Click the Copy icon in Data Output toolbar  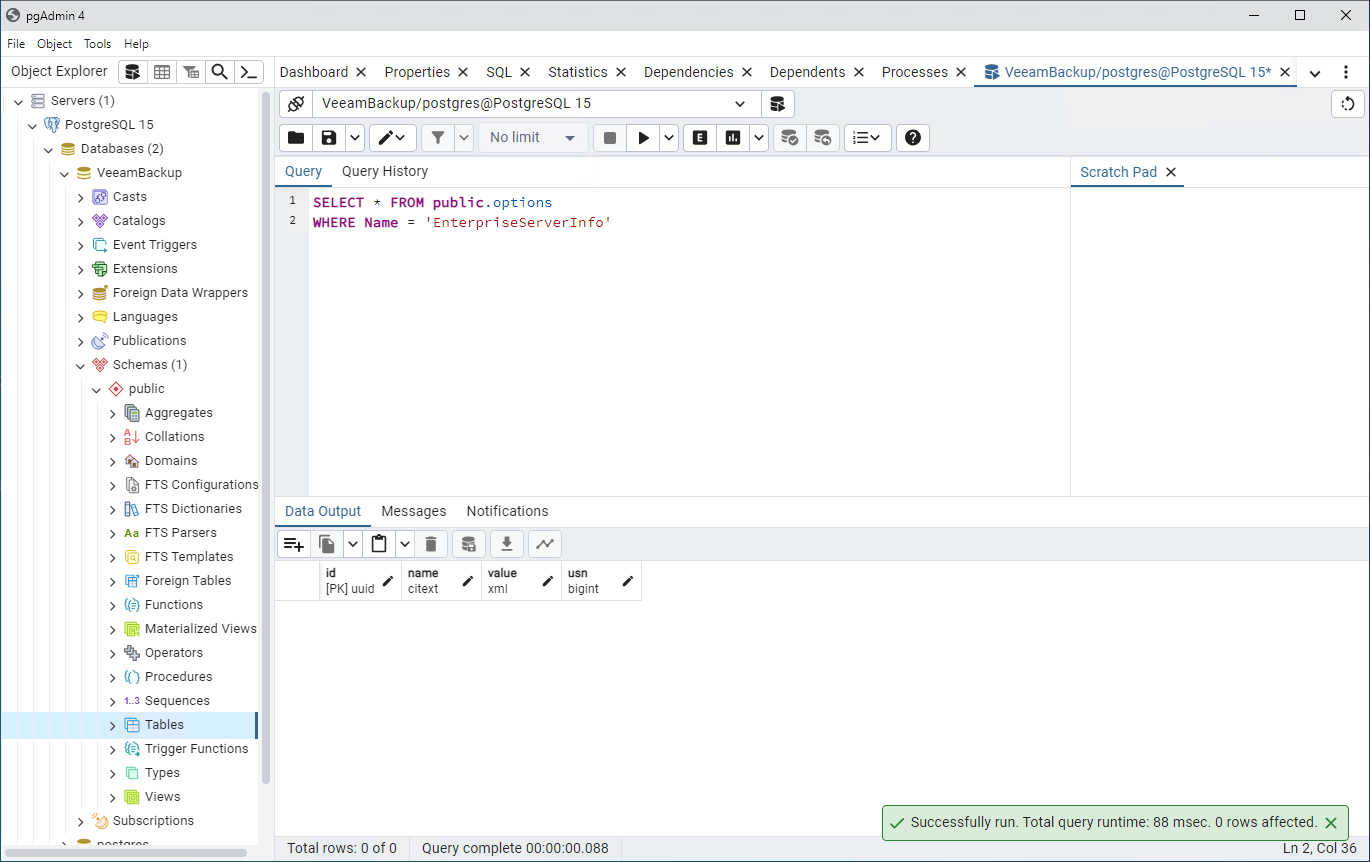coord(326,544)
